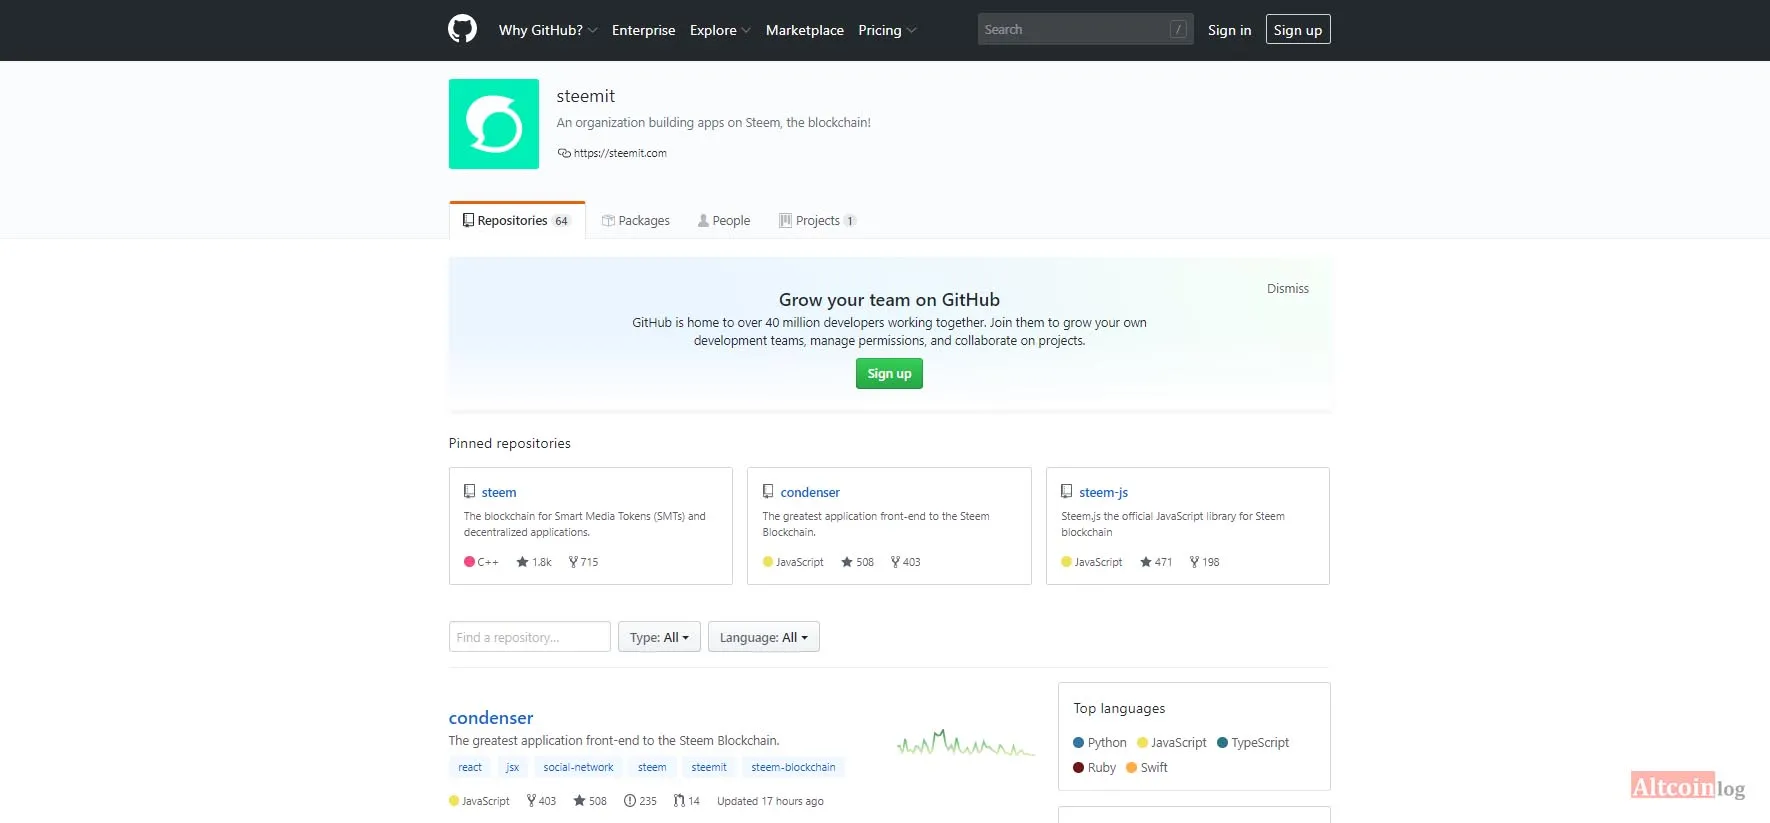
Task: View the 198 forks of steem-js
Action: 1204,562
